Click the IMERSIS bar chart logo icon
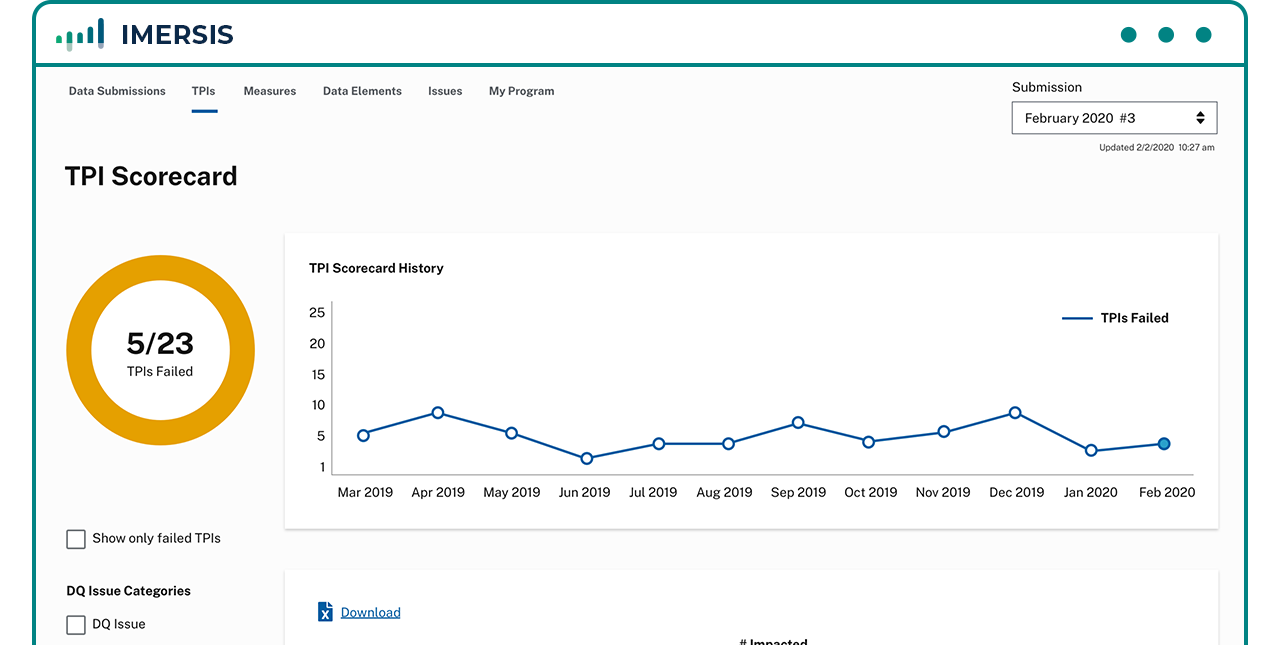This screenshot has height=645, width=1280. click(x=80, y=35)
